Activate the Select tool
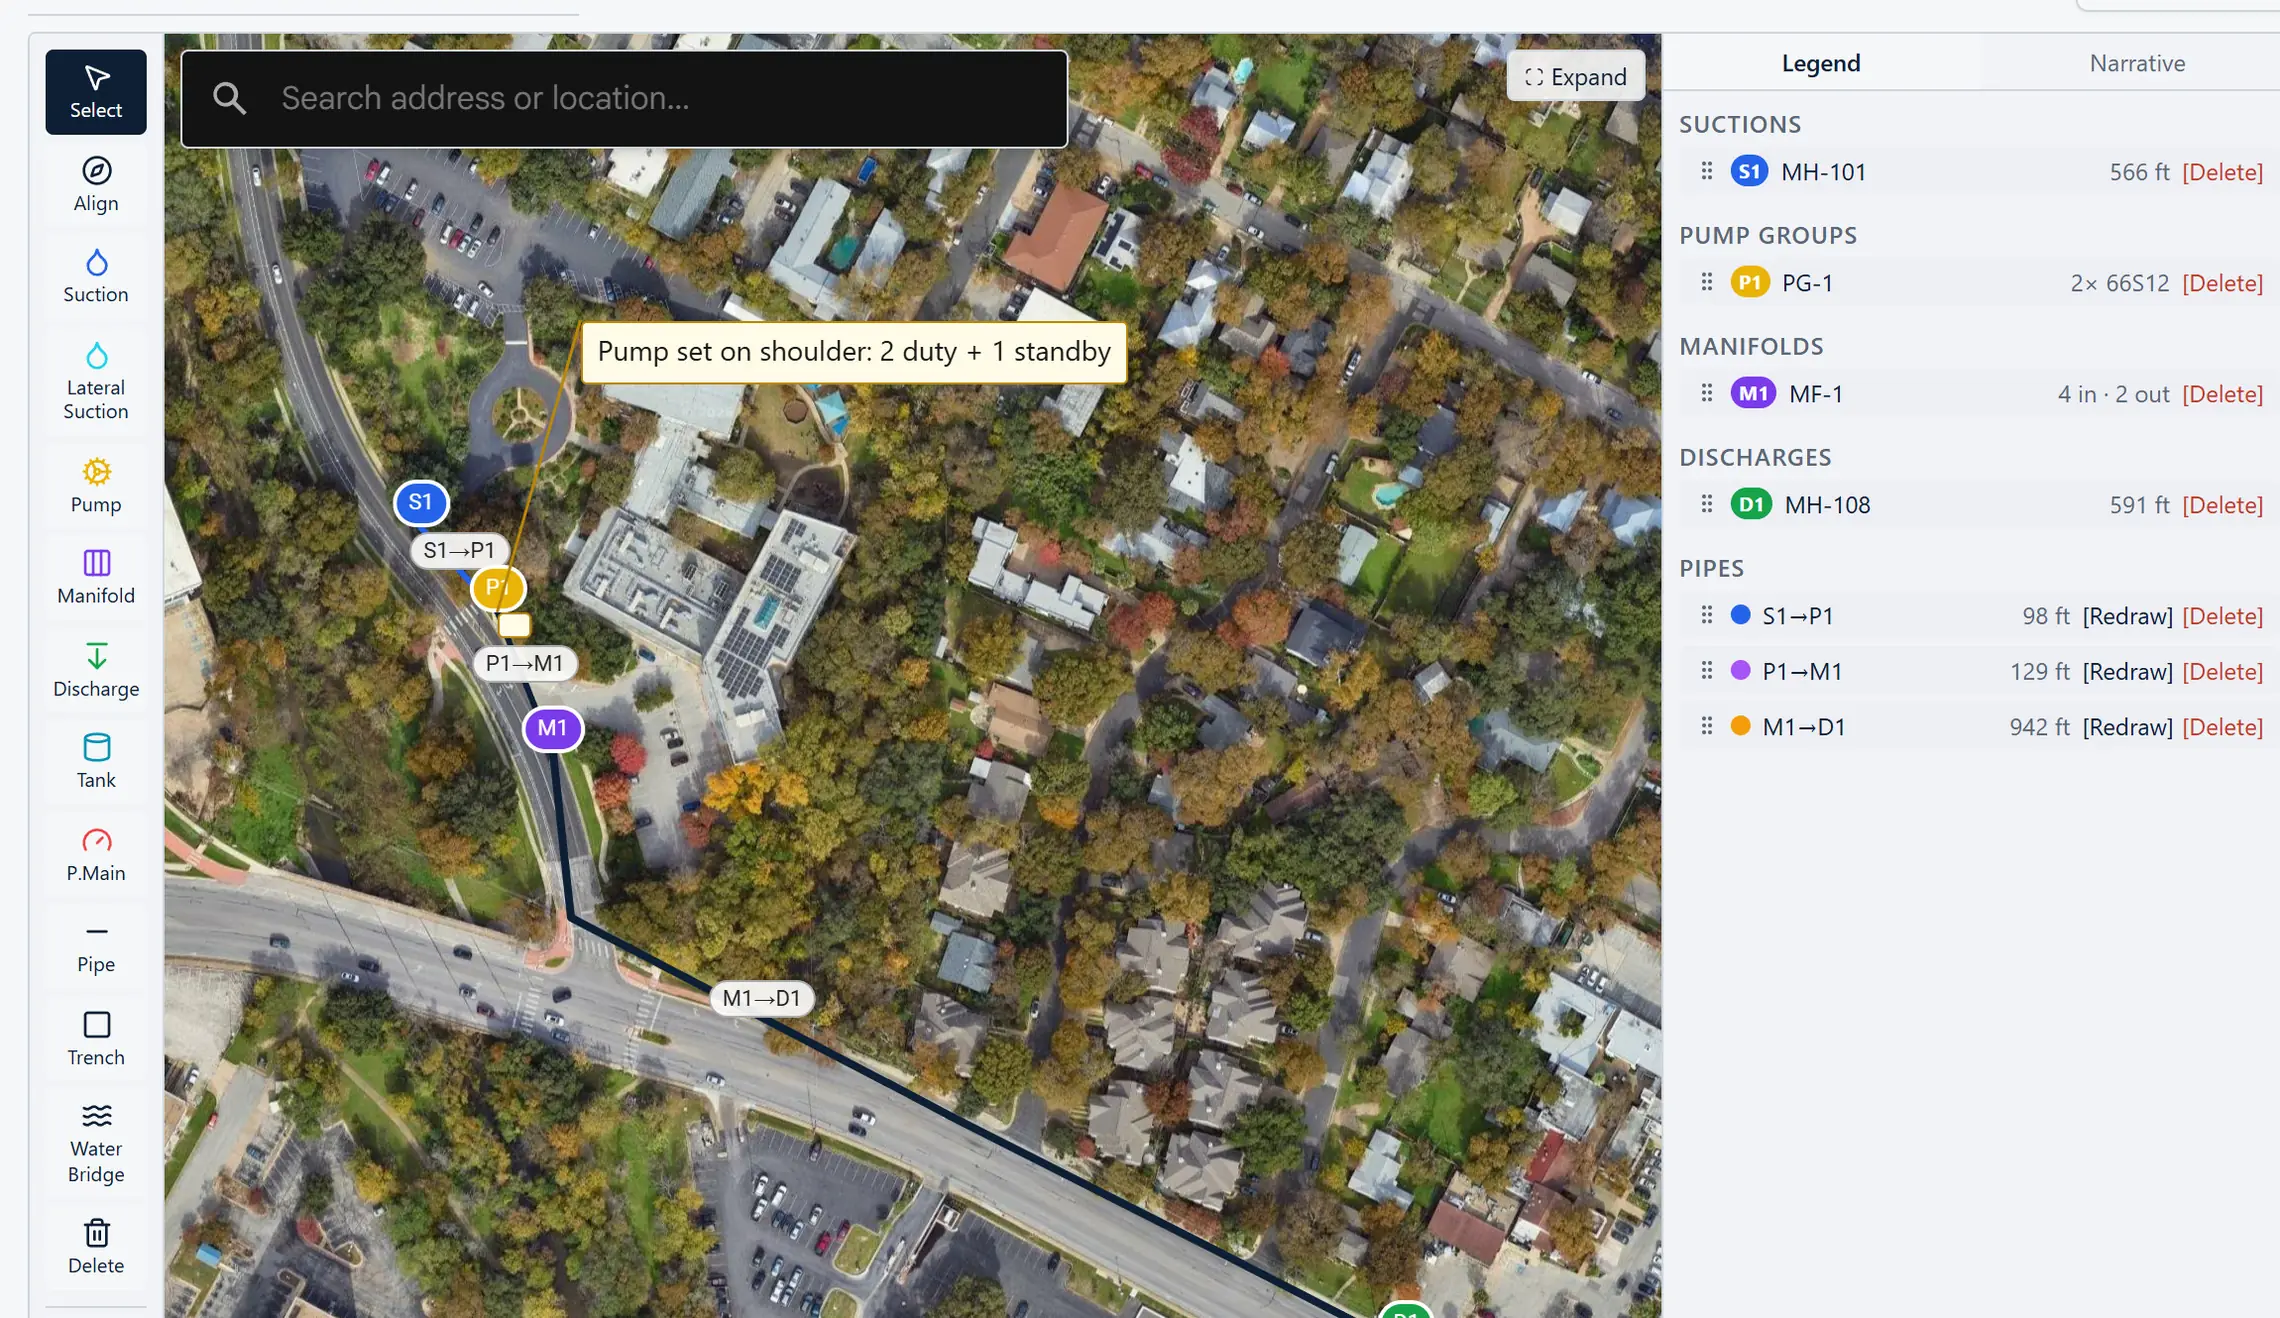 point(96,92)
